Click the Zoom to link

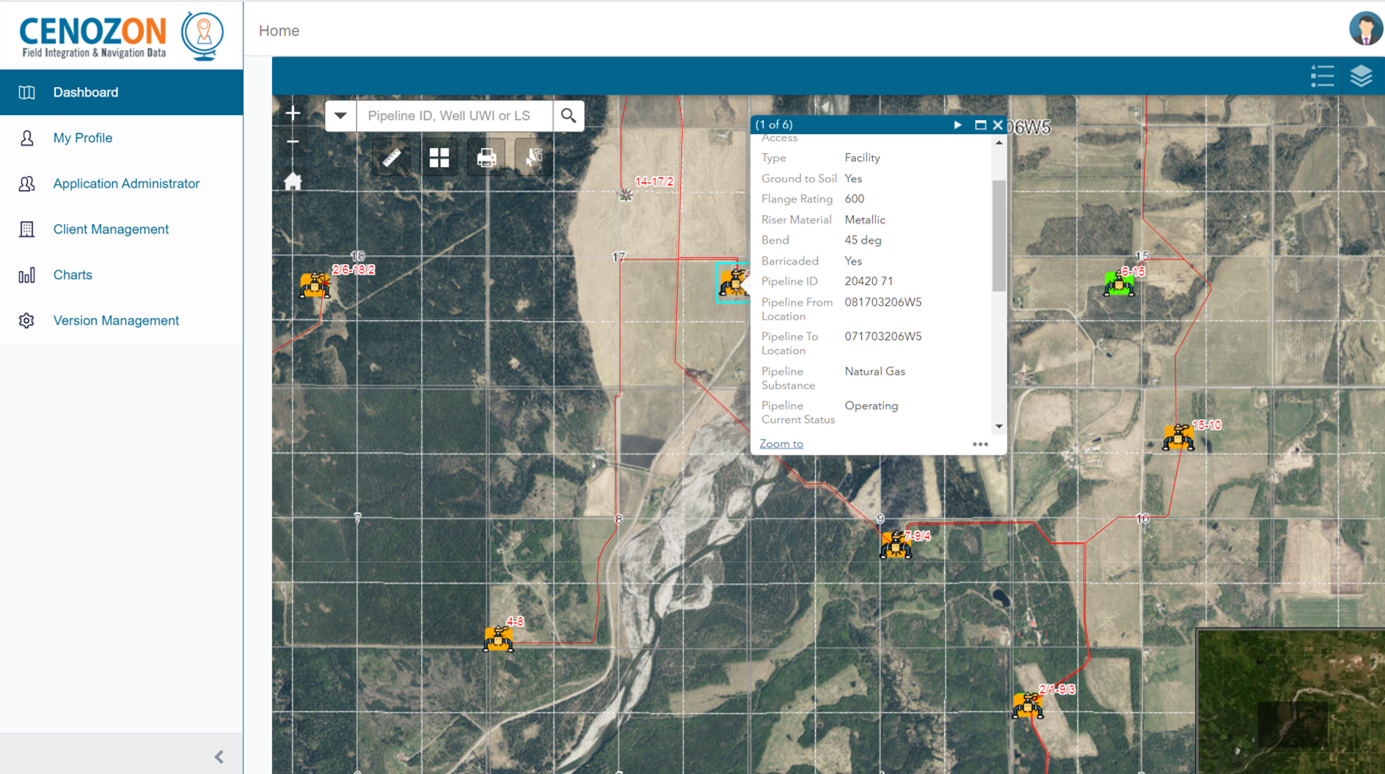pyautogui.click(x=781, y=443)
